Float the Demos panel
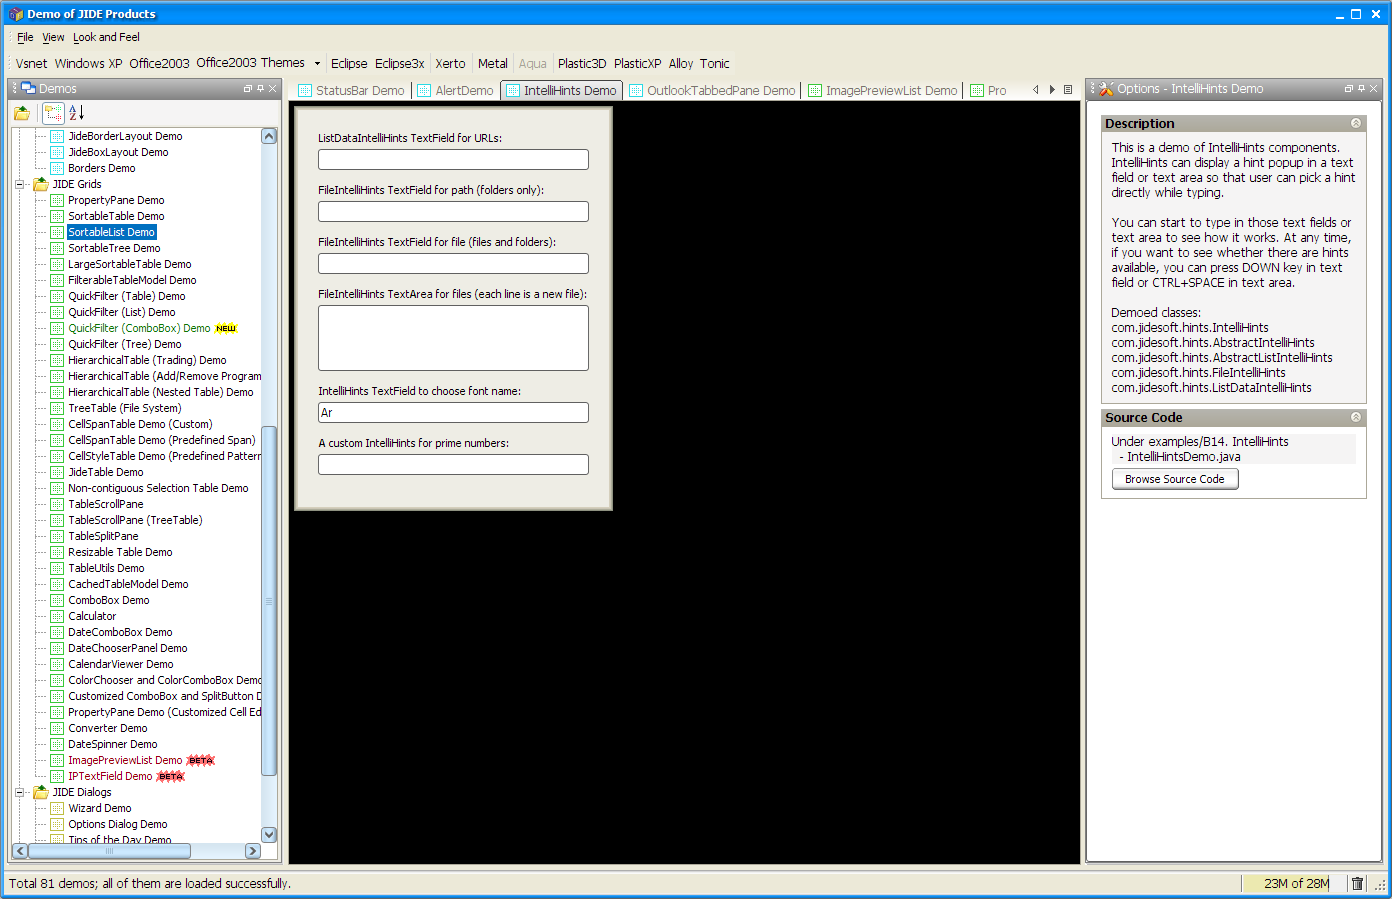 248,89
